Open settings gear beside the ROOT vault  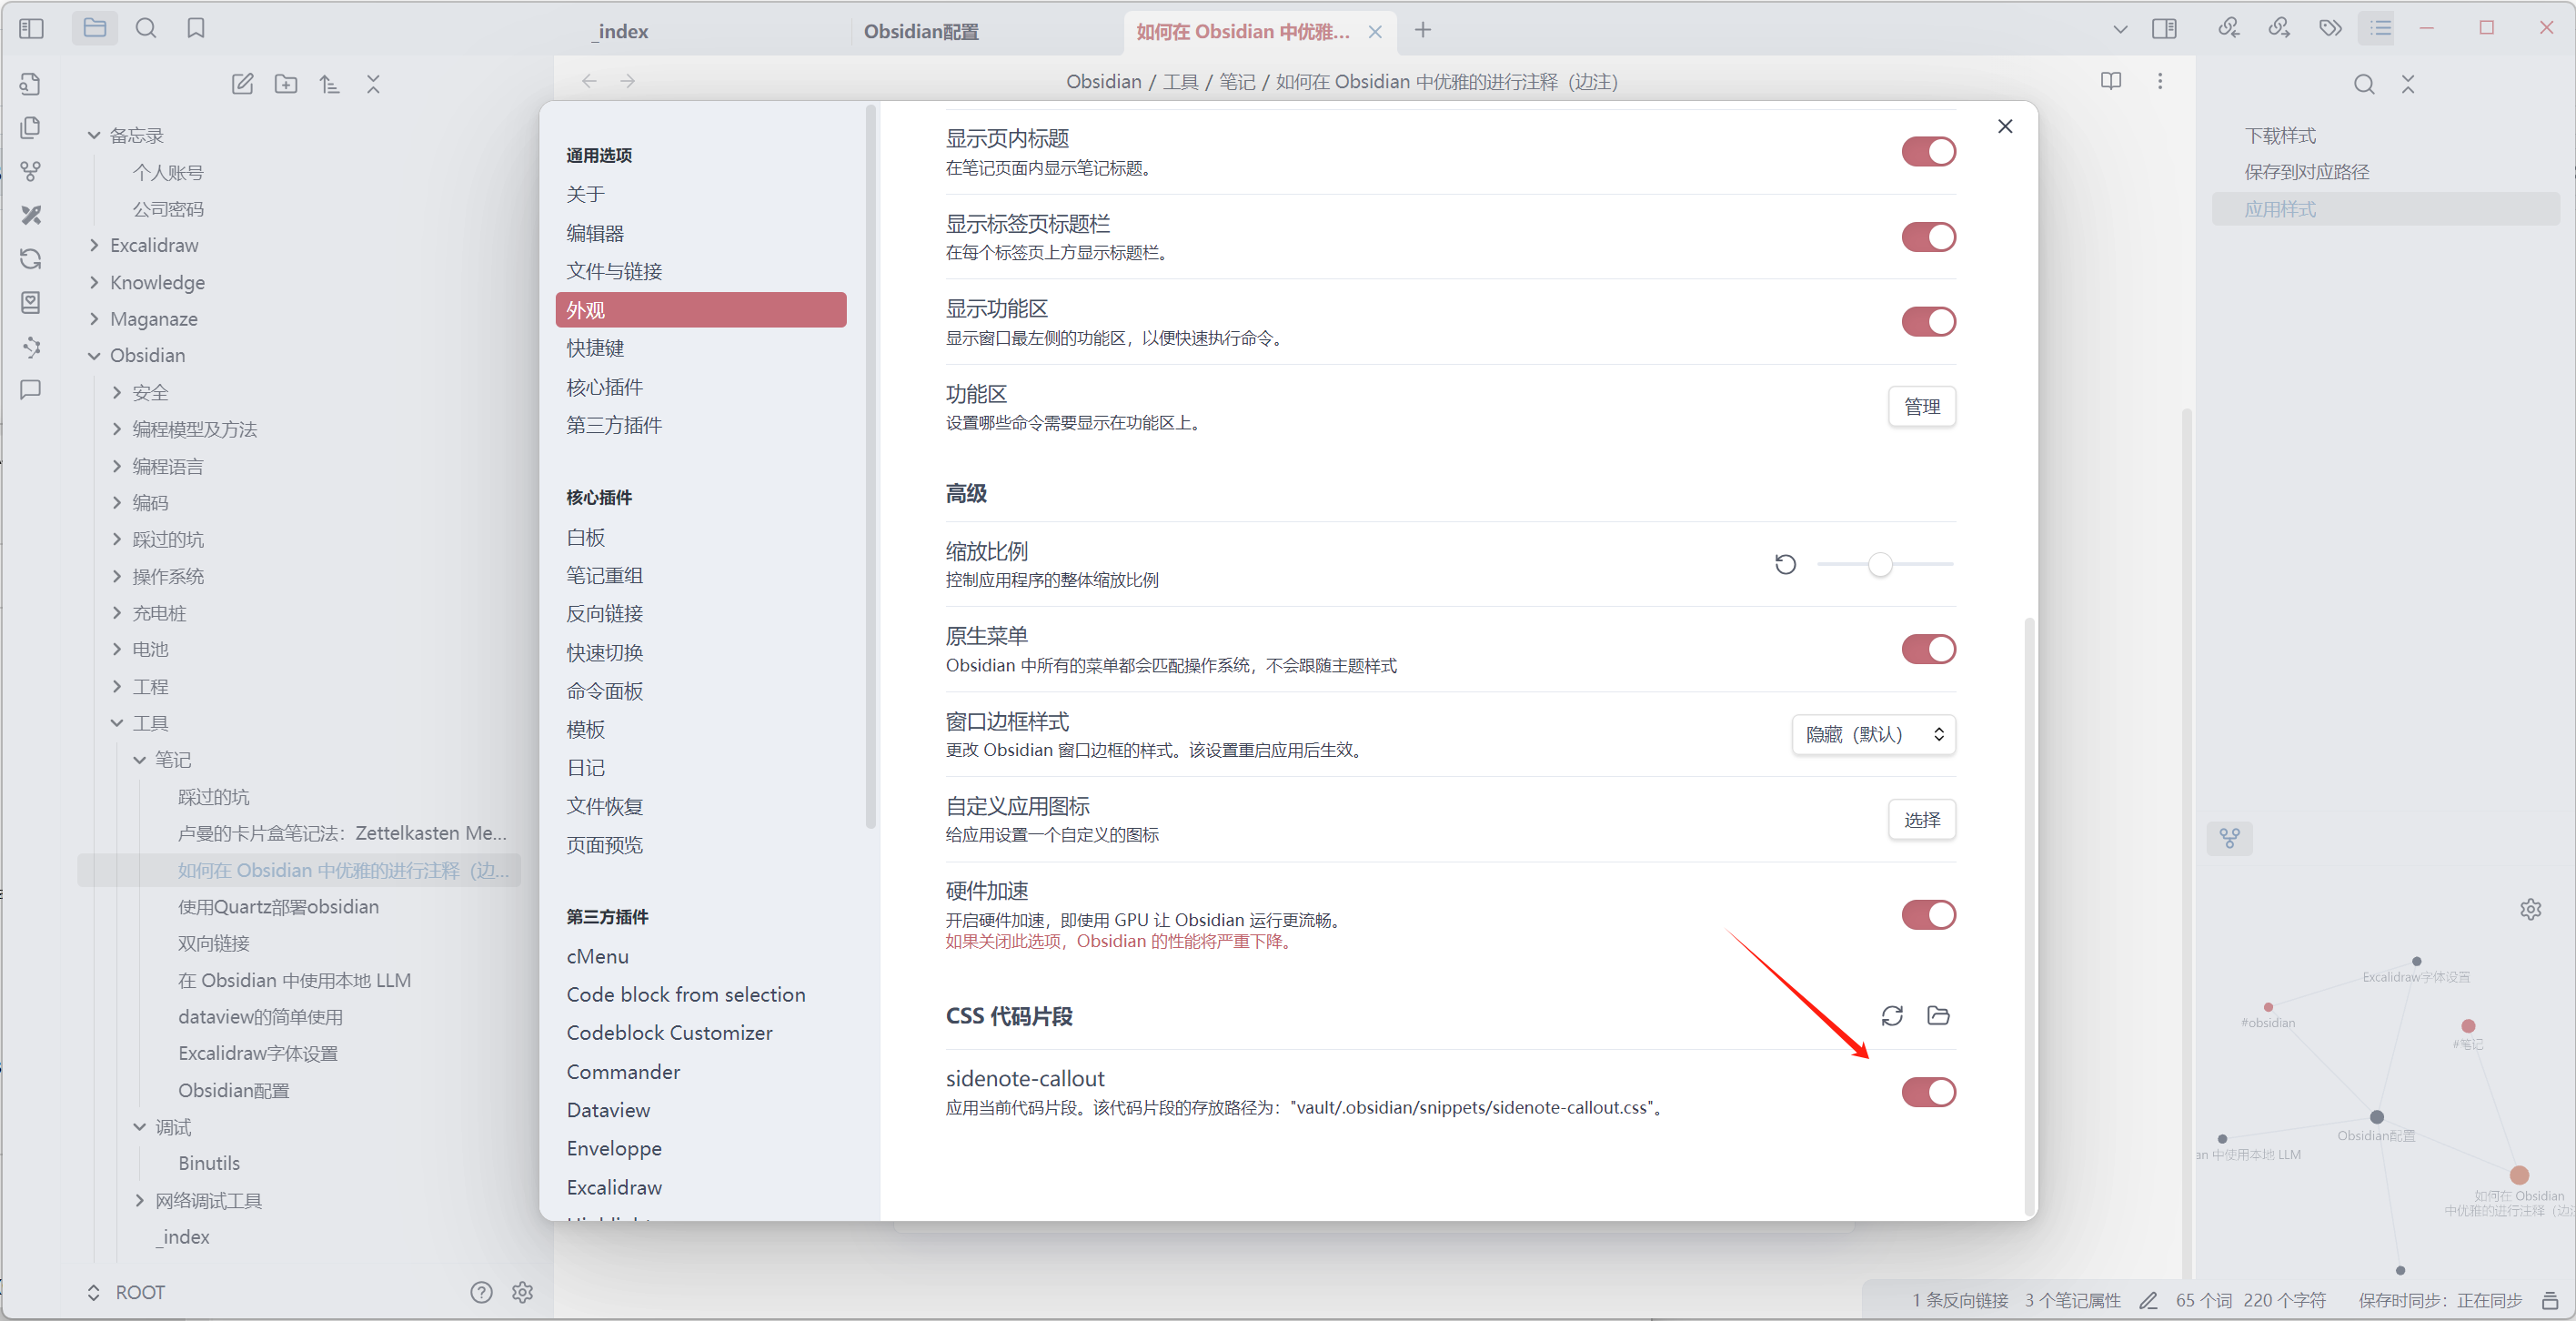[x=522, y=1292]
